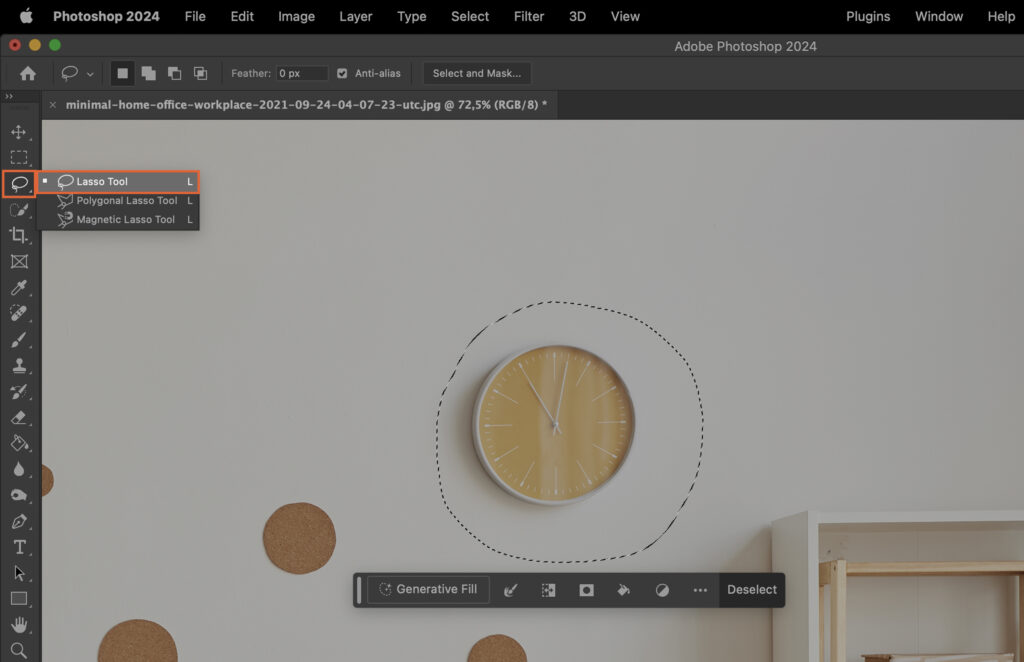Select the Polygonal Lasso Tool menu entry
The width and height of the screenshot is (1024, 662).
[127, 200]
